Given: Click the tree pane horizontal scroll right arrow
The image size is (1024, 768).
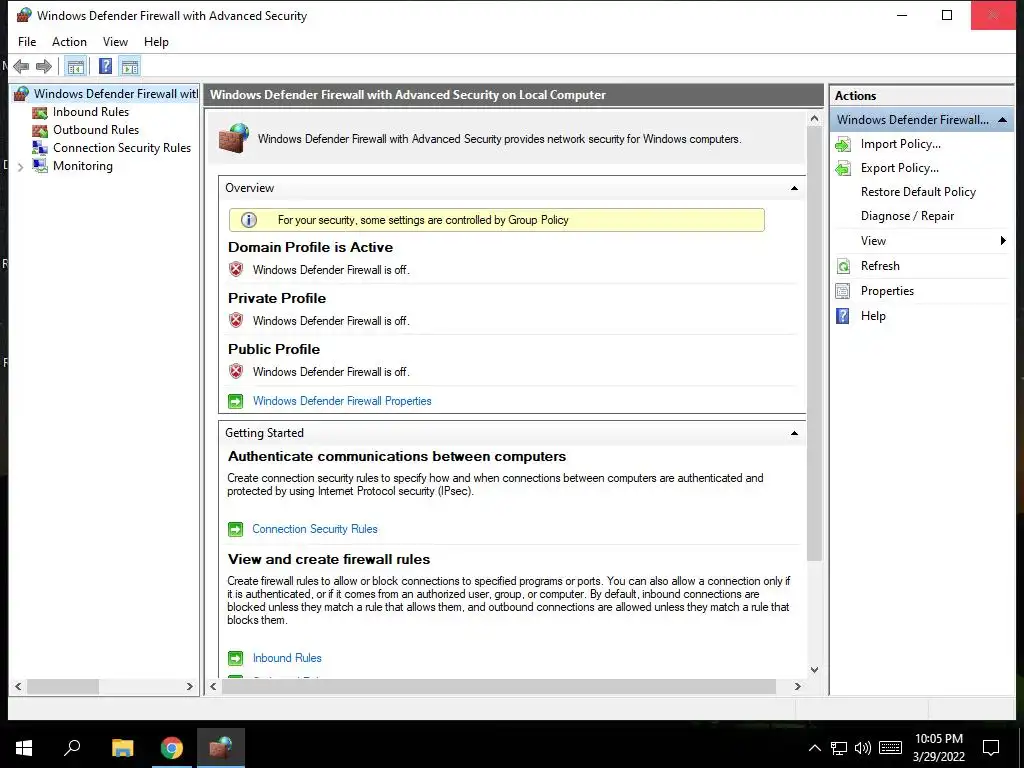Looking at the screenshot, I should (x=190, y=686).
